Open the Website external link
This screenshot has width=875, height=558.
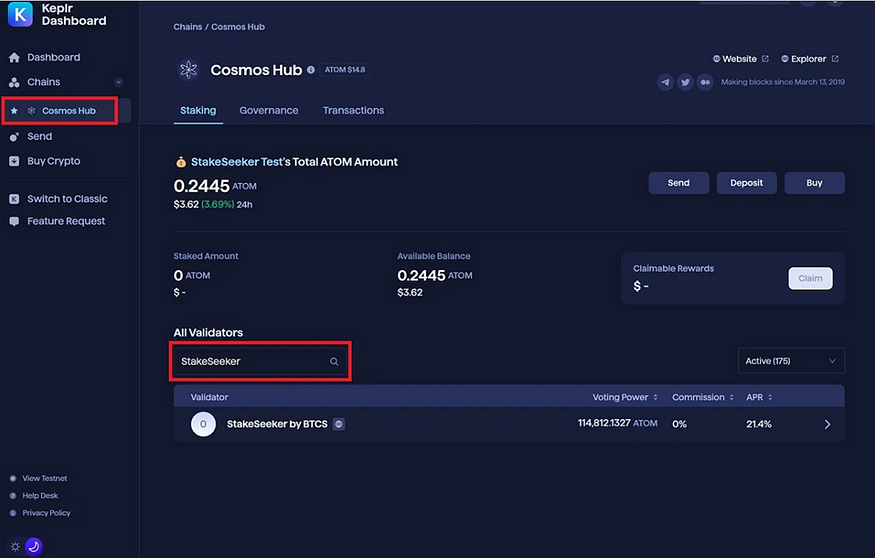(741, 59)
